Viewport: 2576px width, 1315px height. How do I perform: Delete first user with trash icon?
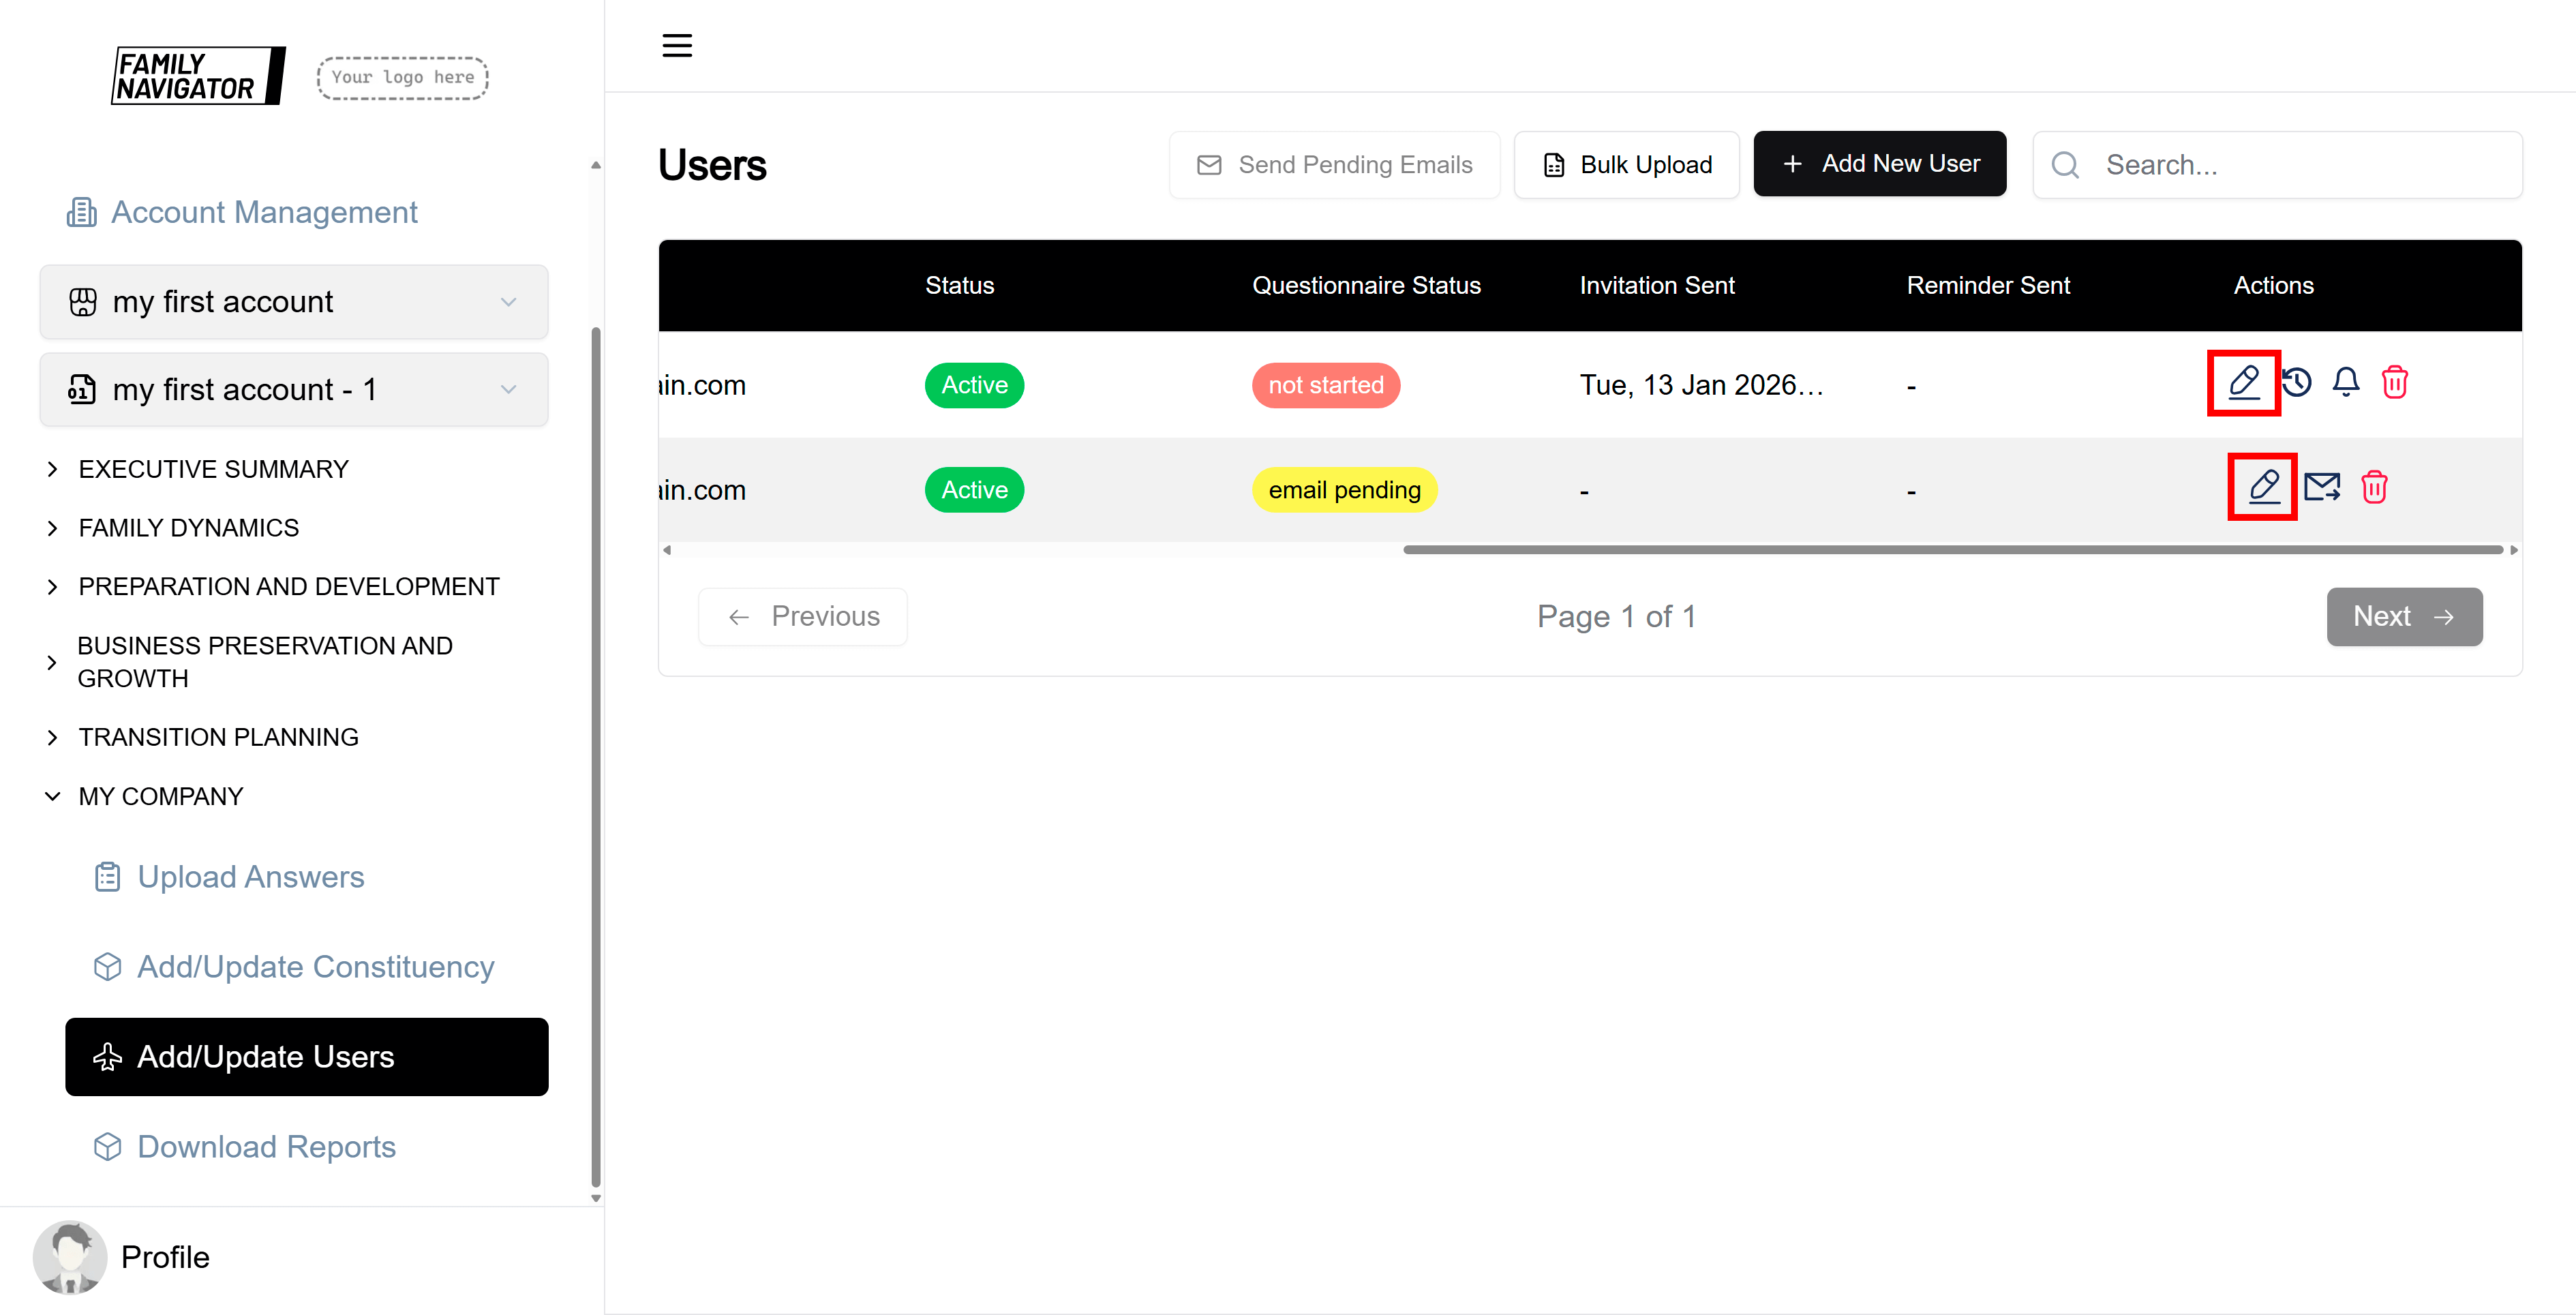coord(2395,383)
